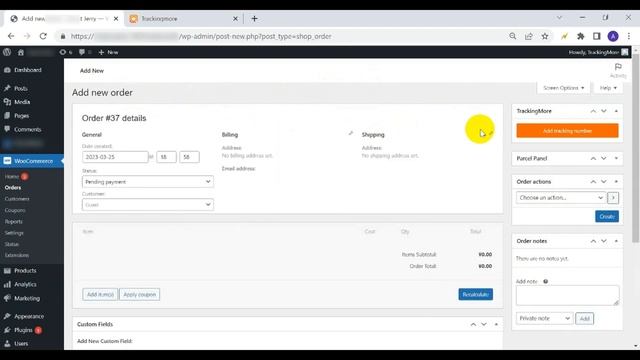This screenshot has width=640, height=360.
Task: Open WooCommerce Status submenu
Action: click(x=12, y=244)
